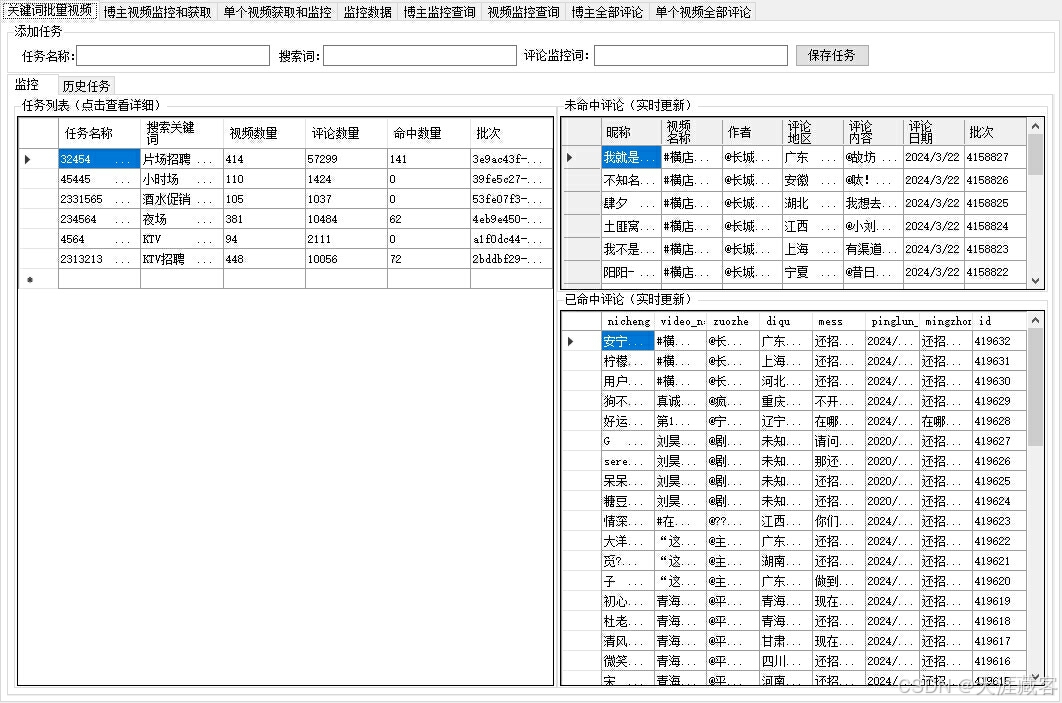This screenshot has height=703, width=1062.
Task: Click region cell 甘肃
Action: pos(786,641)
